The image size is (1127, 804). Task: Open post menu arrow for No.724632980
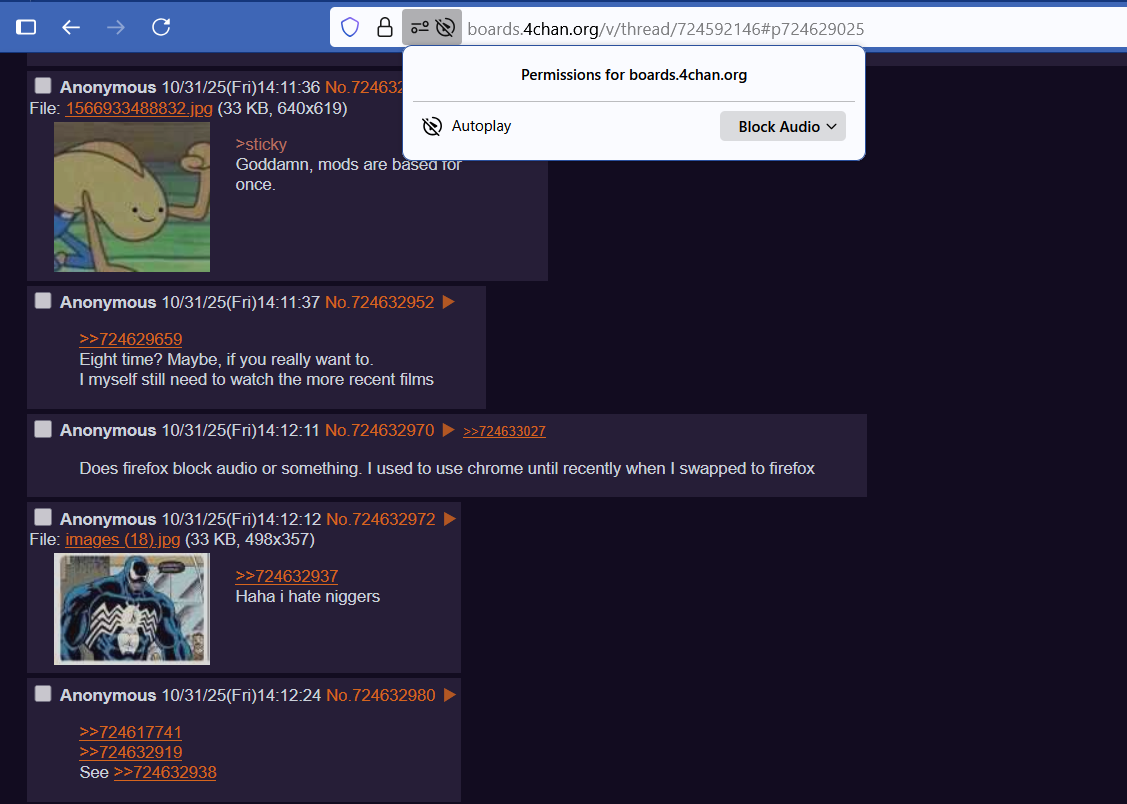point(450,695)
